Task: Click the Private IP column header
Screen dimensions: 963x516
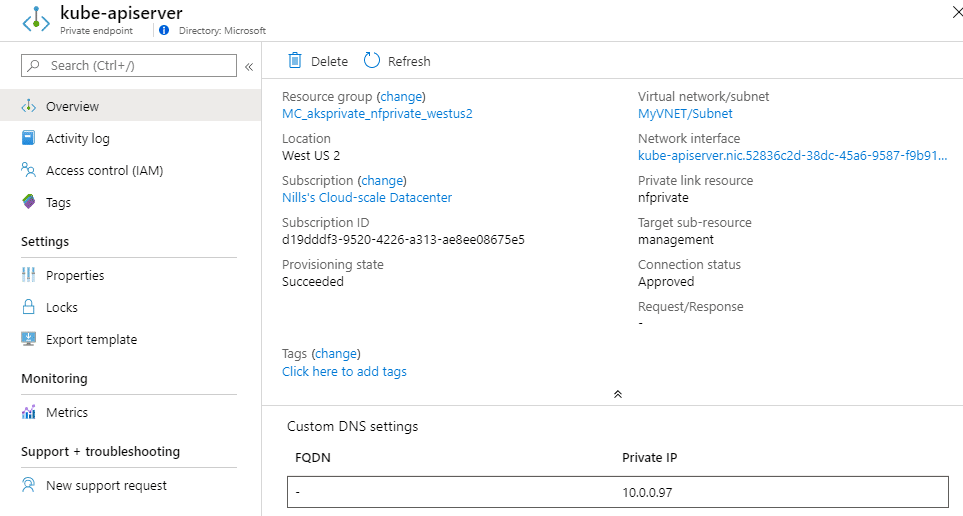Action: pyautogui.click(x=649, y=458)
